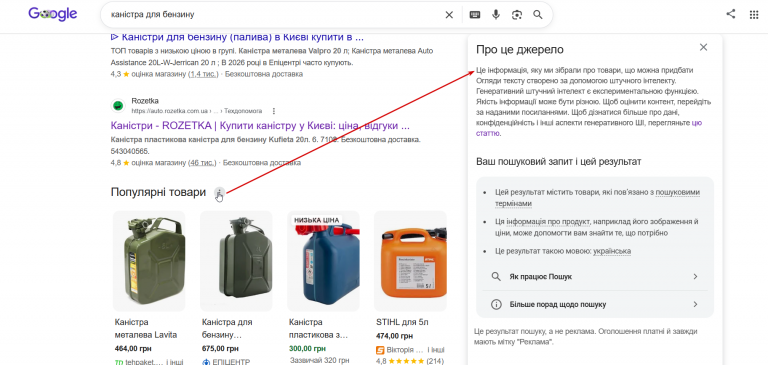Click the price '474,00 грн'
Screen dimensions: 768x365
coord(395,337)
